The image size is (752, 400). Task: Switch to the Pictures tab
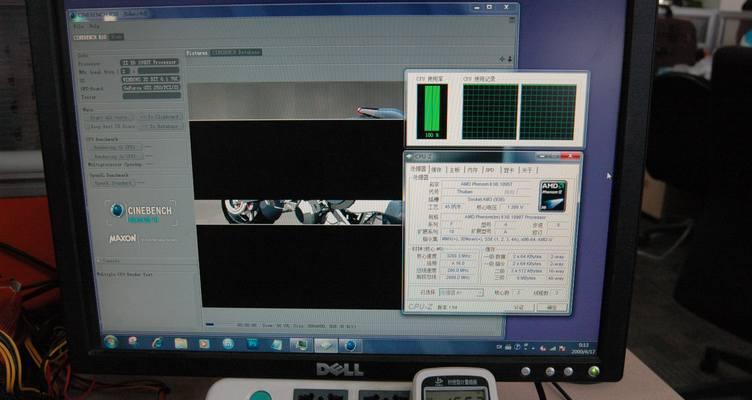[197, 53]
